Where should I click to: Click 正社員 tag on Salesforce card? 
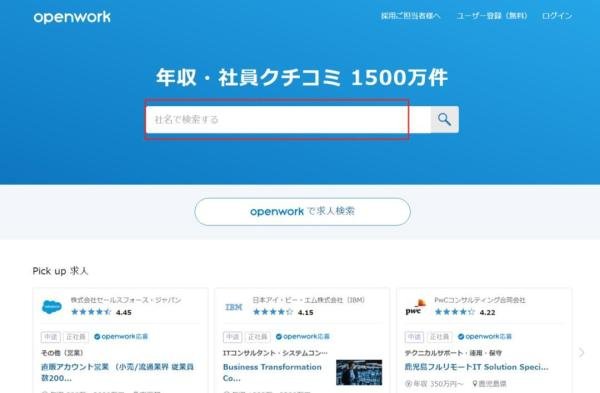click(x=76, y=337)
